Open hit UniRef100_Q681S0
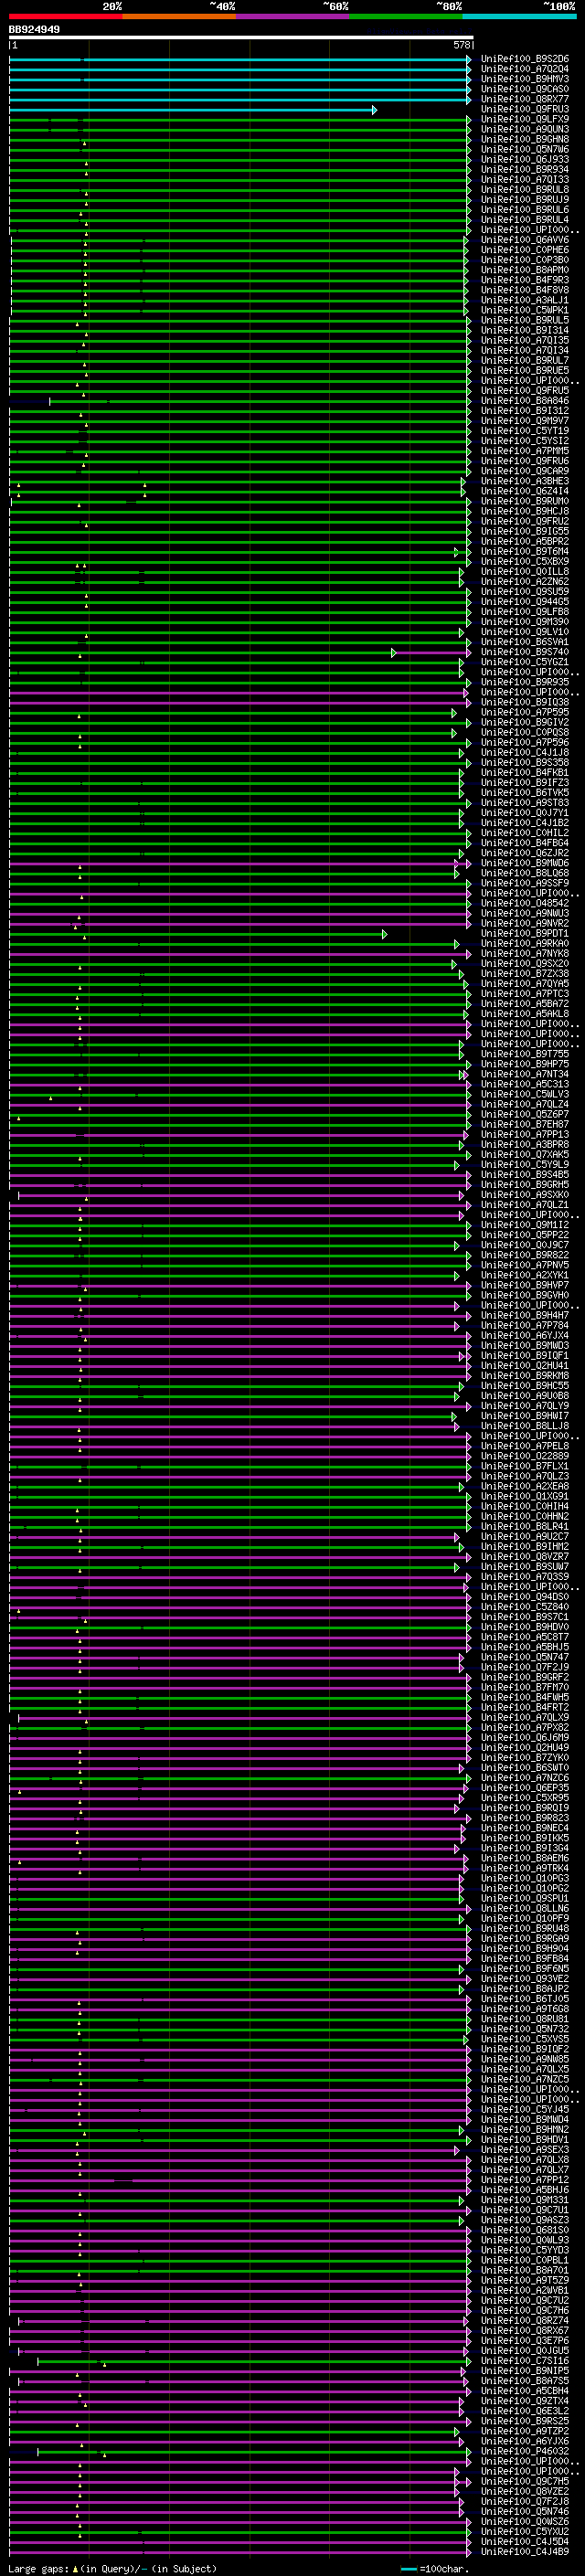Screen dimensions: 585x2576 pyautogui.click(x=524, y=2230)
